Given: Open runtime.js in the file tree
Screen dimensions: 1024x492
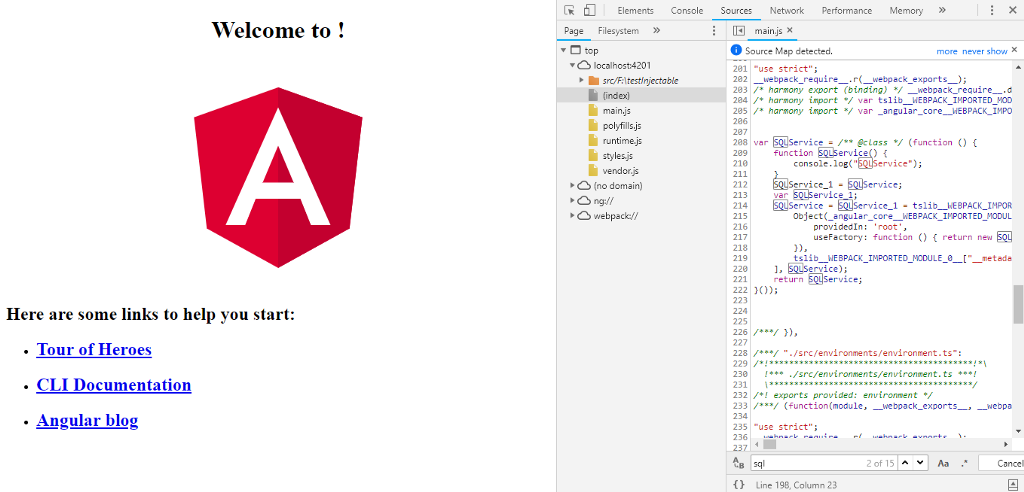Looking at the screenshot, I should (622, 140).
